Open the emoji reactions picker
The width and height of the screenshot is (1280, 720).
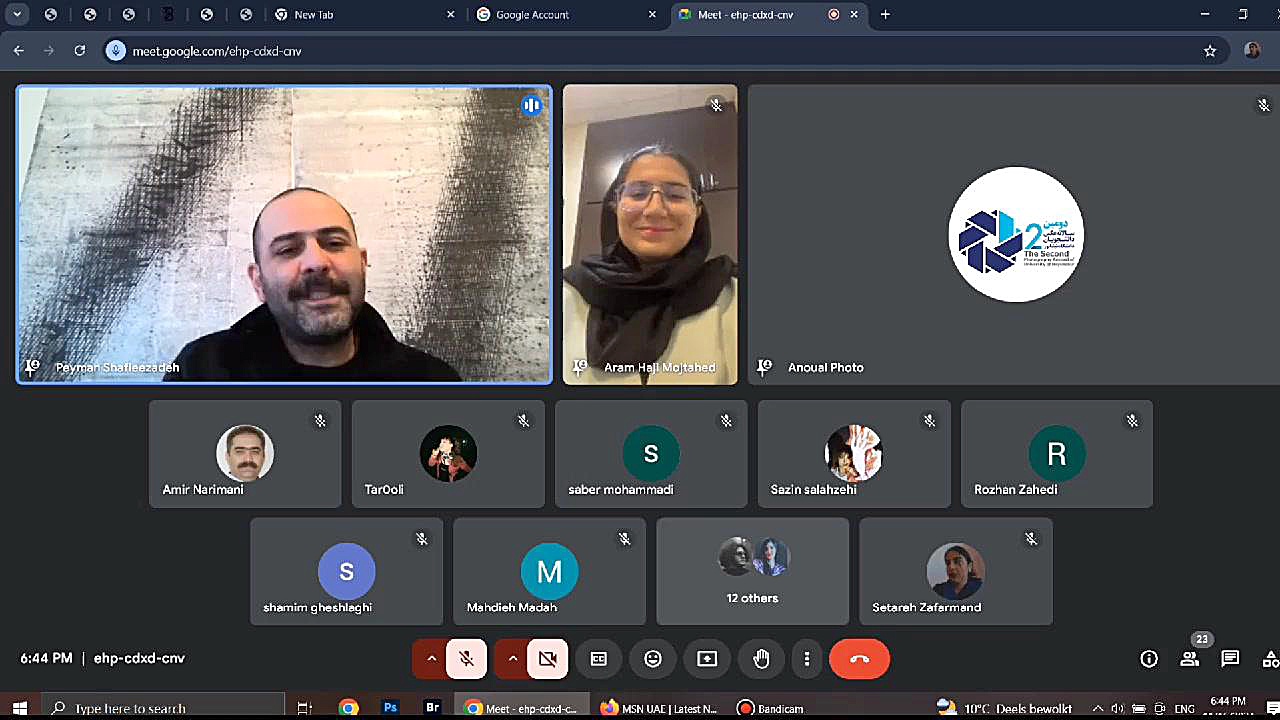point(653,659)
